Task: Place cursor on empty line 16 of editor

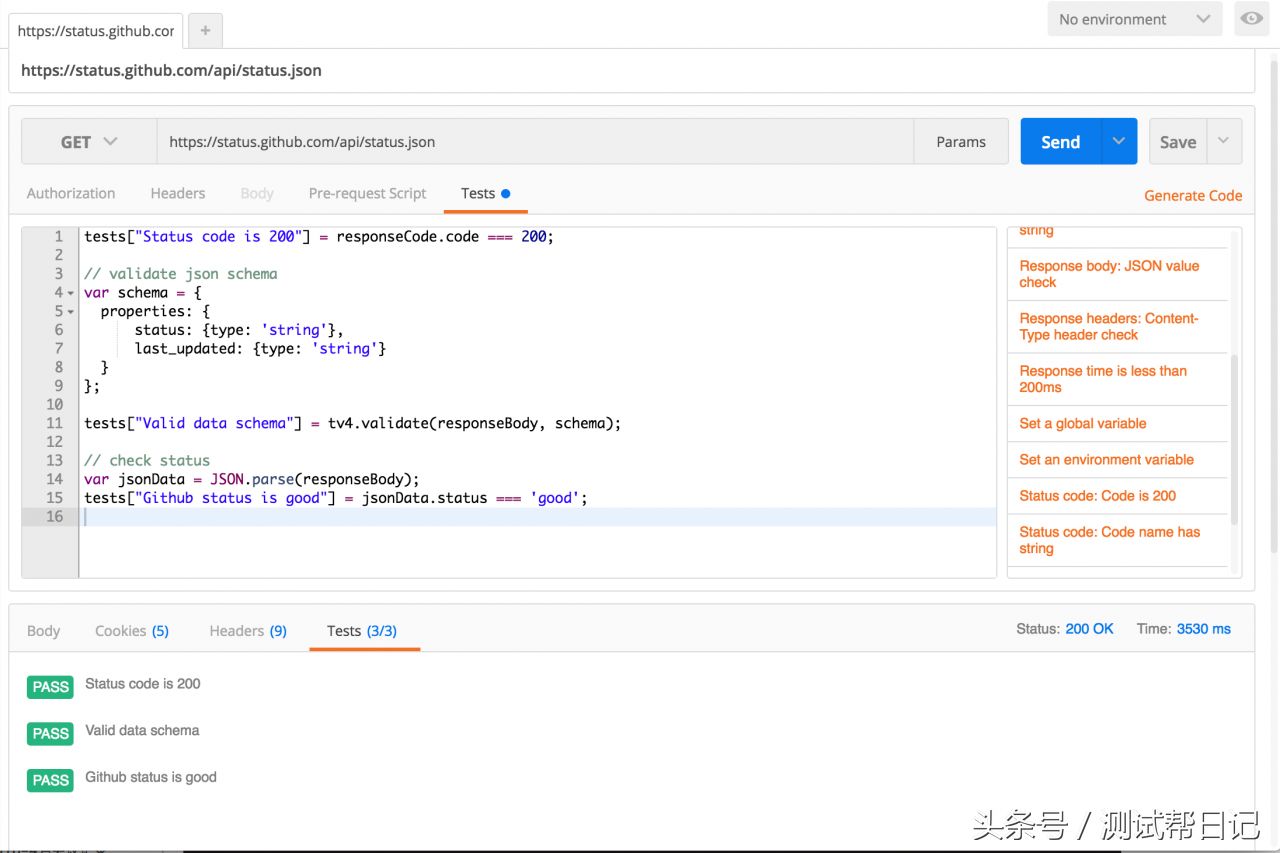Action: pos(540,517)
